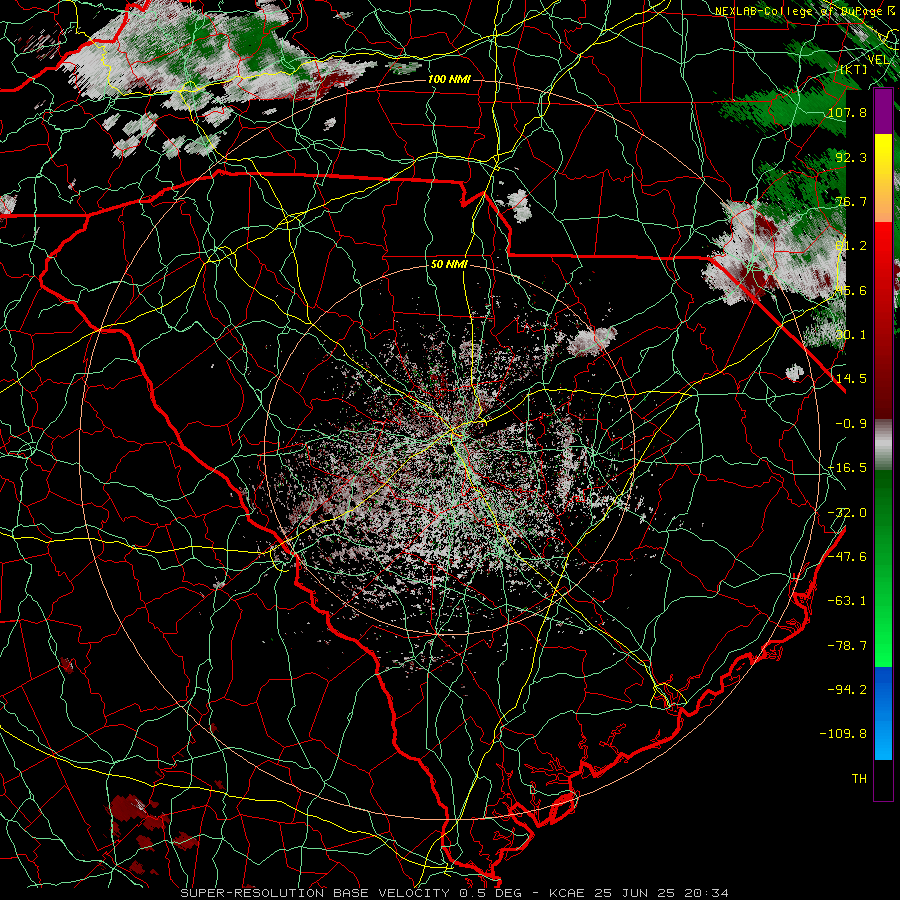Click the 100 NMI range ring label
This screenshot has height=900, width=900.
coord(449,79)
